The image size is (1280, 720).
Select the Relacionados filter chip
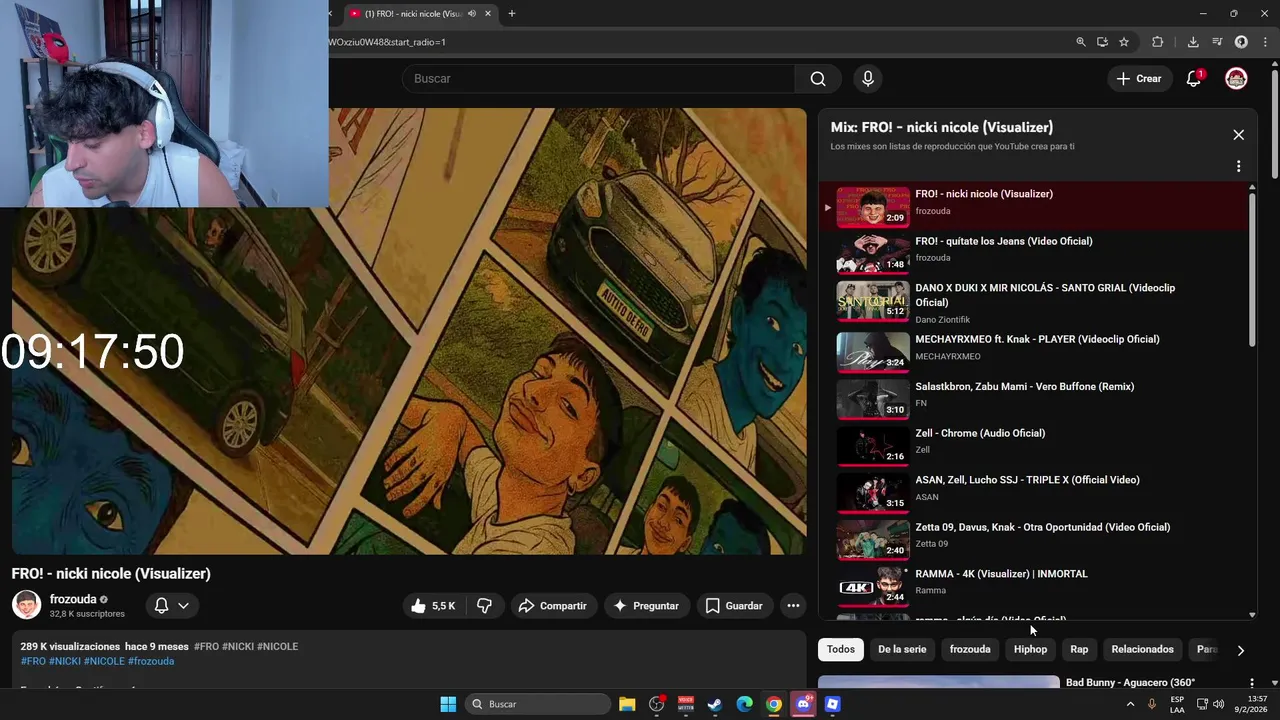[x=1142, y=650]
